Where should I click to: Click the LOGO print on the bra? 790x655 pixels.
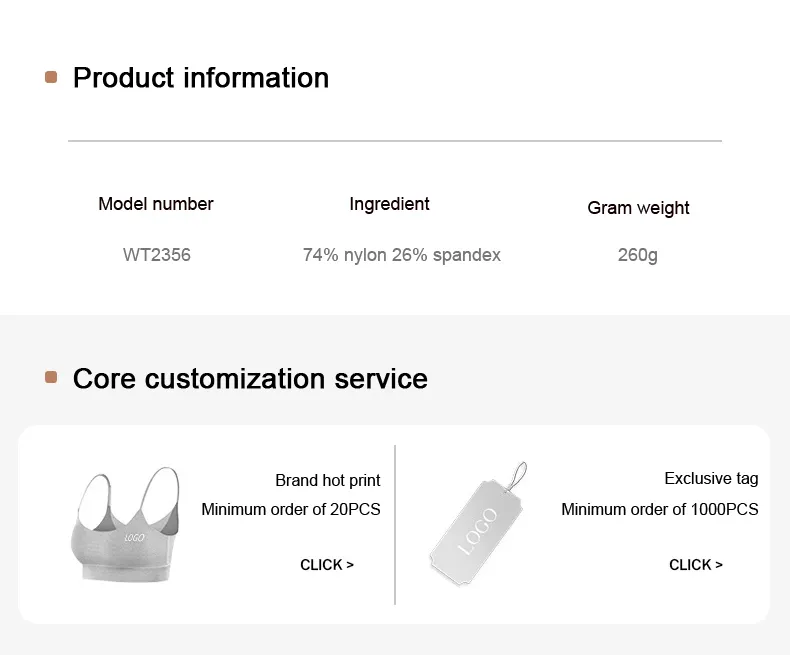(x=136, y=538)
